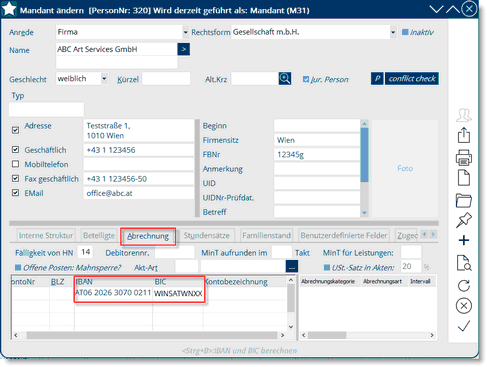Click bank table left scroll arrow

(15, 335)
